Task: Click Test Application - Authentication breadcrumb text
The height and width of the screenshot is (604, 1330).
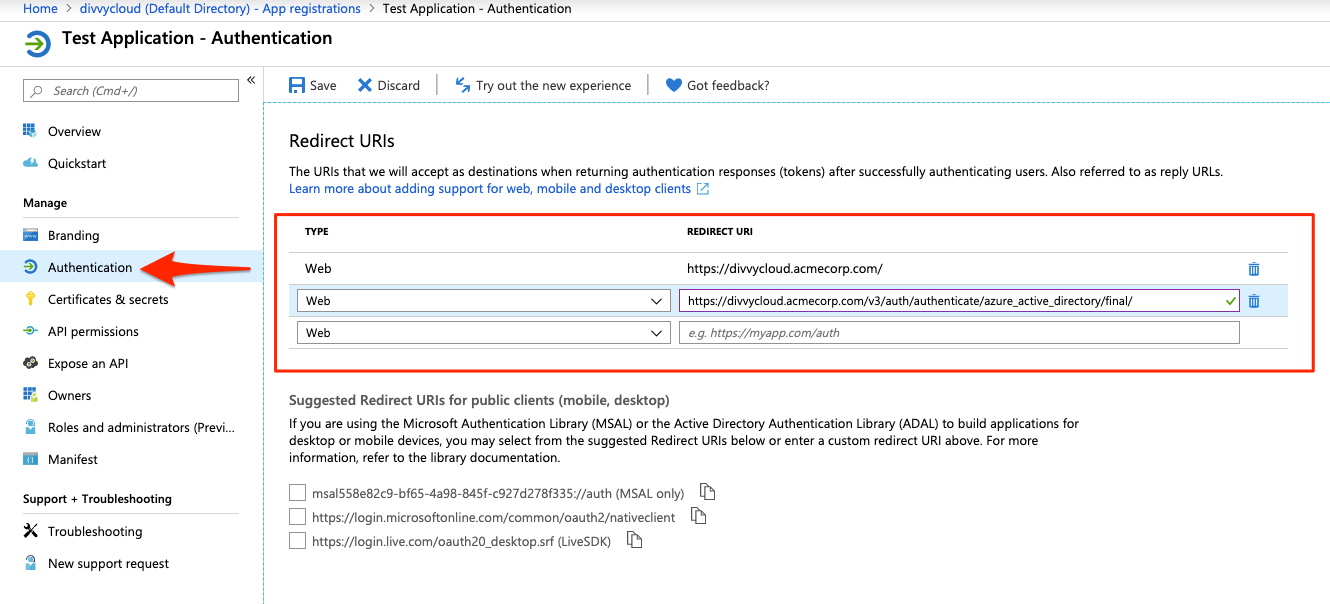Action: point(477,8)
